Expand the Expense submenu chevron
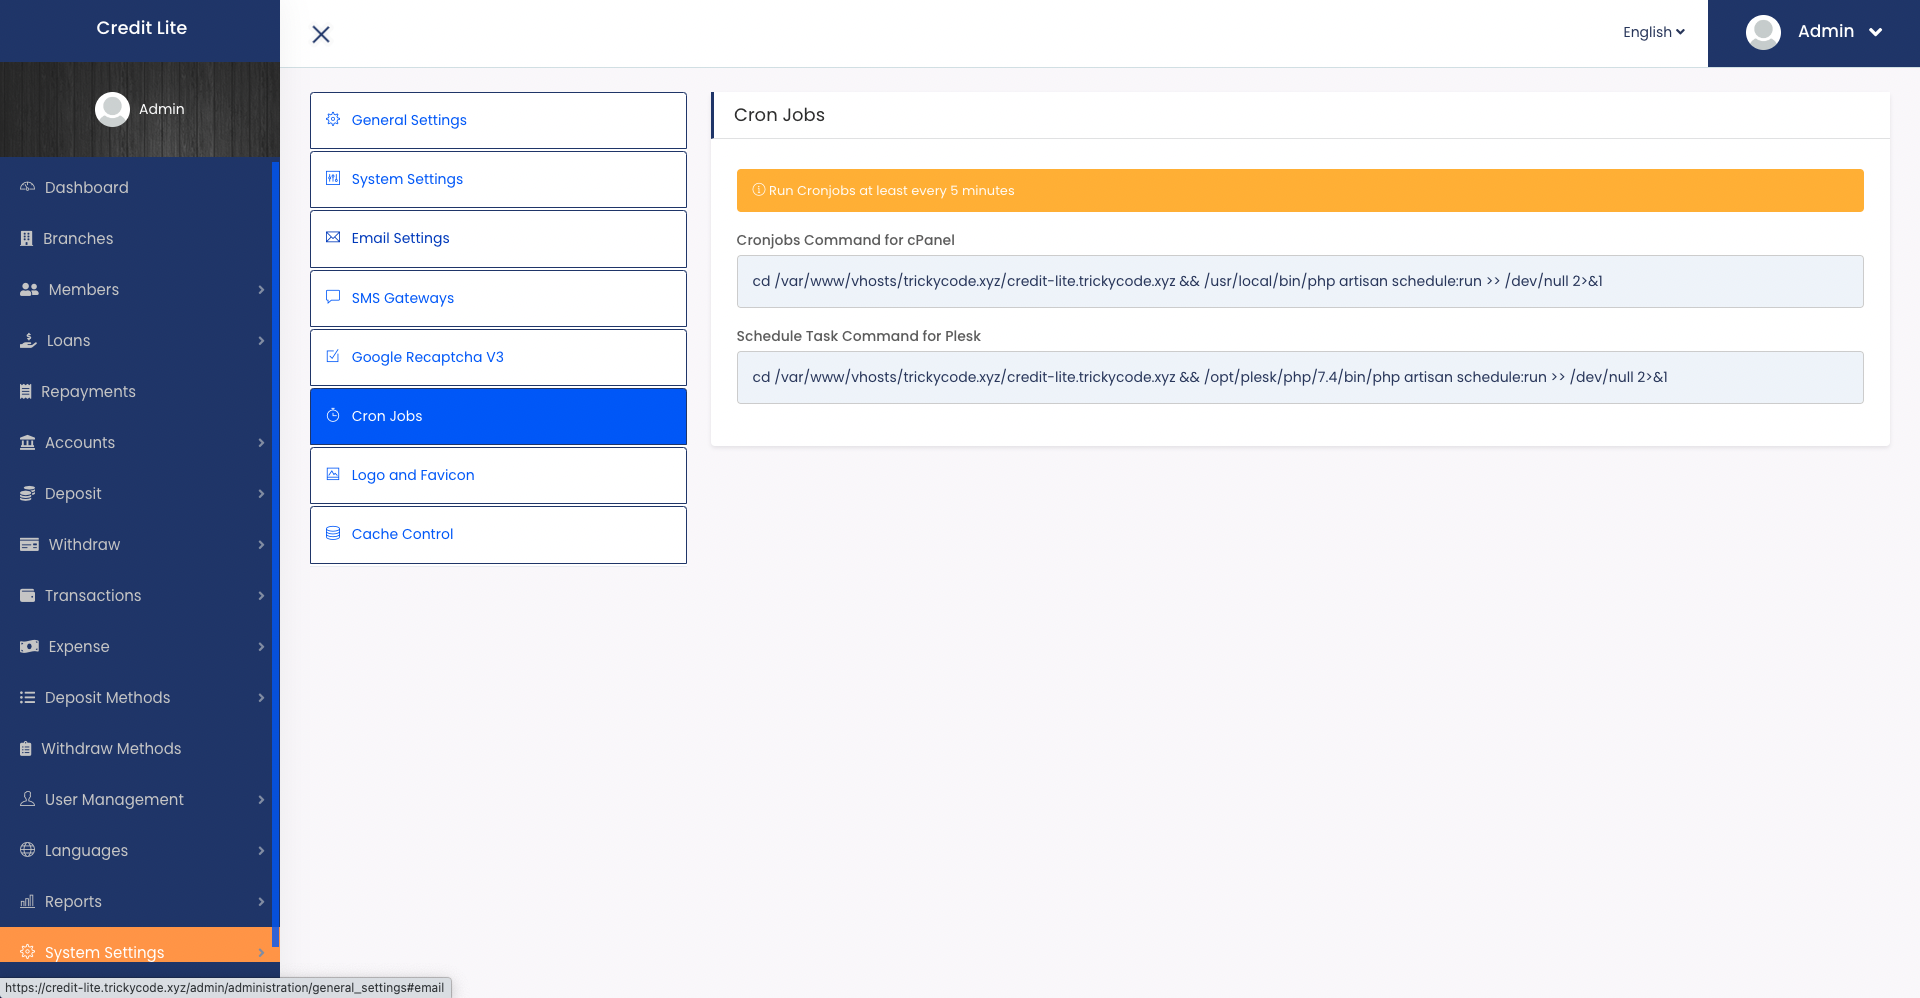 [261, 646]
